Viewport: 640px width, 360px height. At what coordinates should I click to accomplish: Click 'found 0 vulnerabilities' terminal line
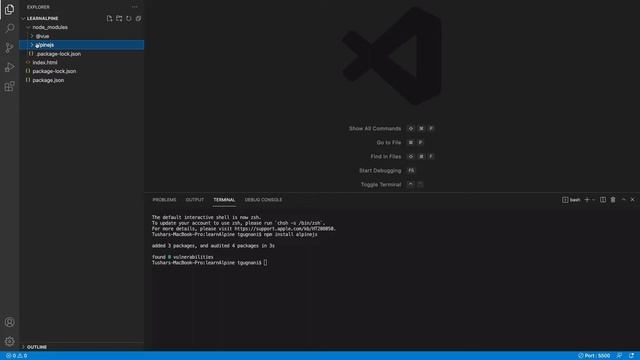click(182, 257)
